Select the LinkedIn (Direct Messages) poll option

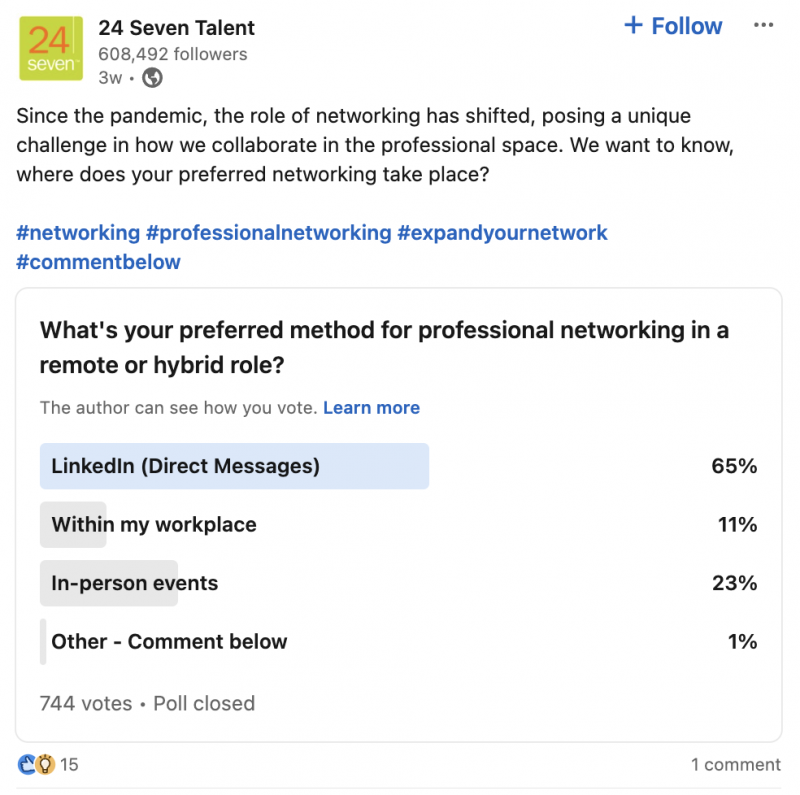click(398, 466)
